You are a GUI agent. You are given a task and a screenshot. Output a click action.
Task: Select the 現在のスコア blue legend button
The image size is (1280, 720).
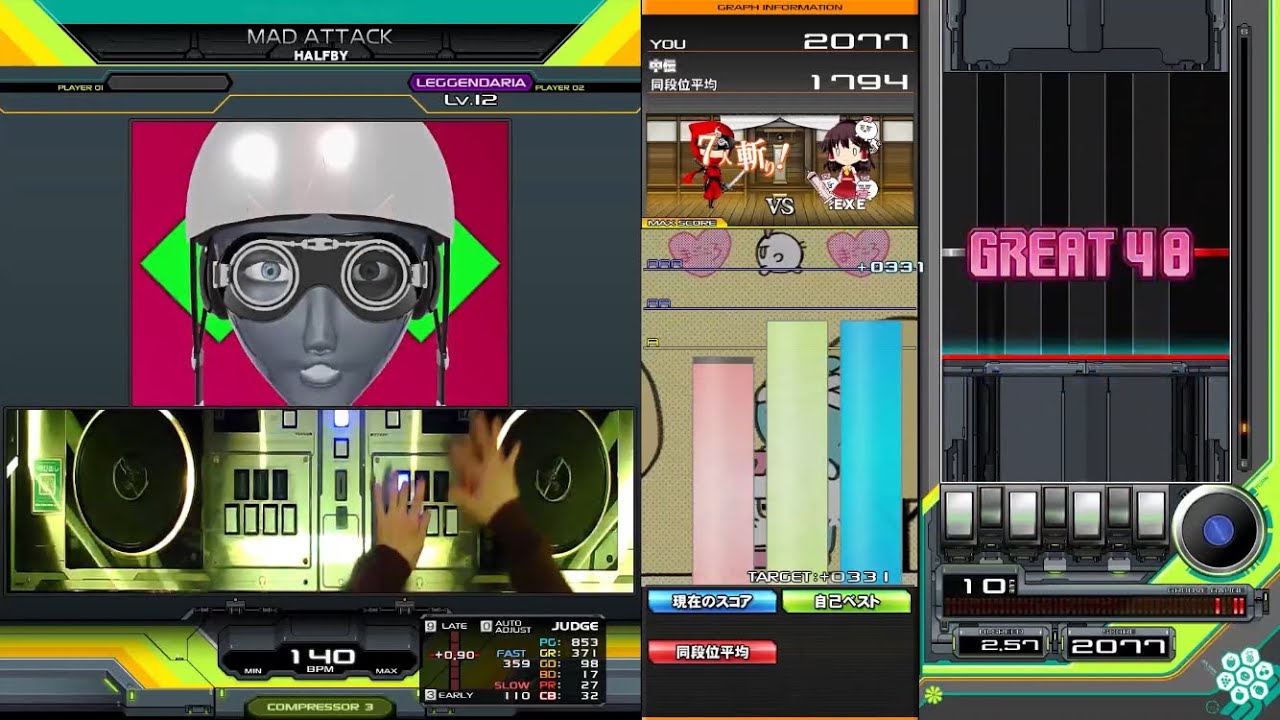712,601
